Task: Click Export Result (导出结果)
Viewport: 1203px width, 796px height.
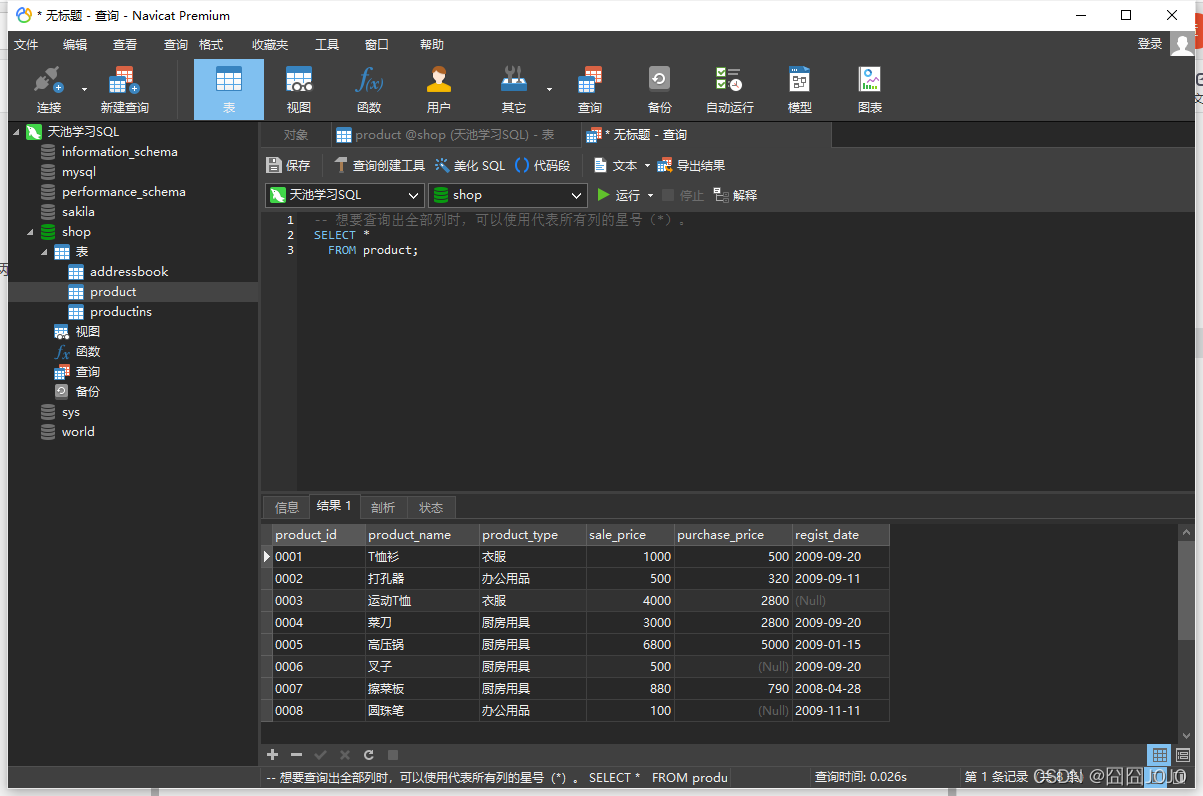Action: pyautogui.click(x=691, y=165)
